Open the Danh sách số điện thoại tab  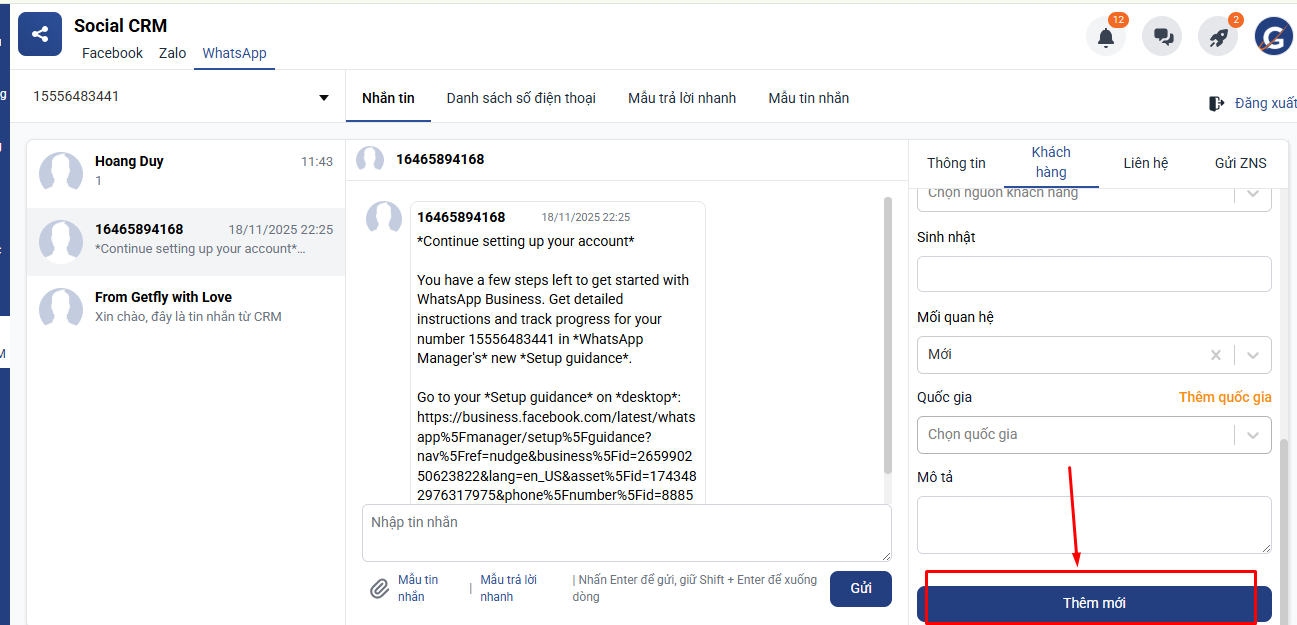tap(521, 98)
